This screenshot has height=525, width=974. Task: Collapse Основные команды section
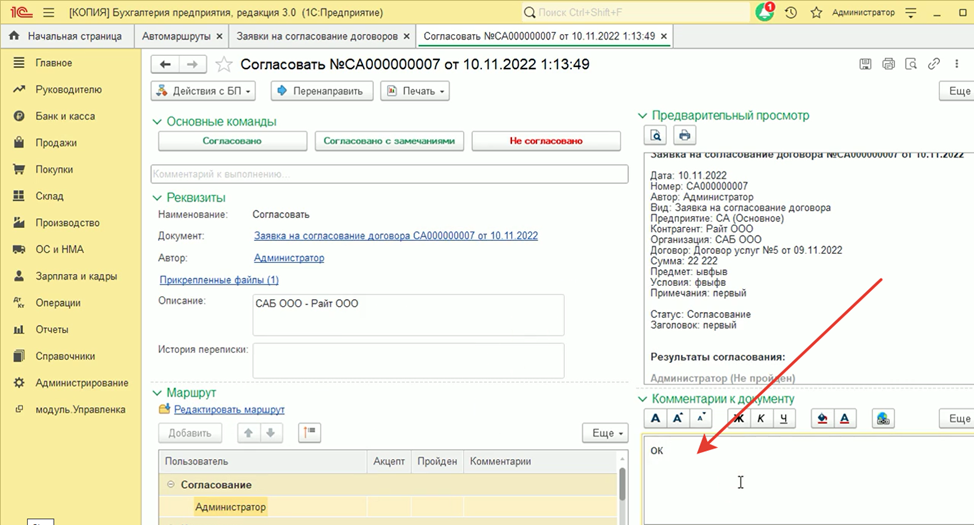coord(157,122)
